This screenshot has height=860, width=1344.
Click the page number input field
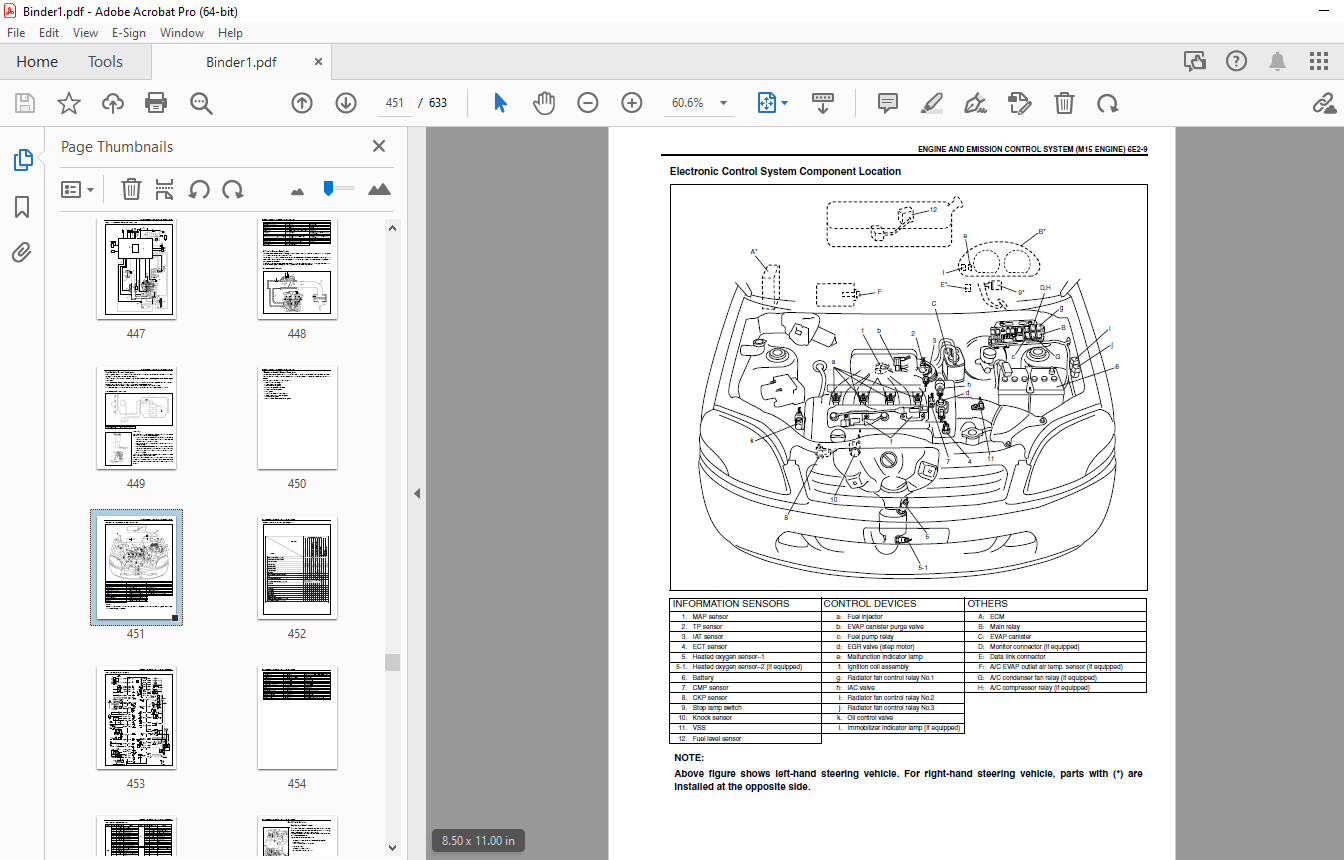click(x=394, y=103)
